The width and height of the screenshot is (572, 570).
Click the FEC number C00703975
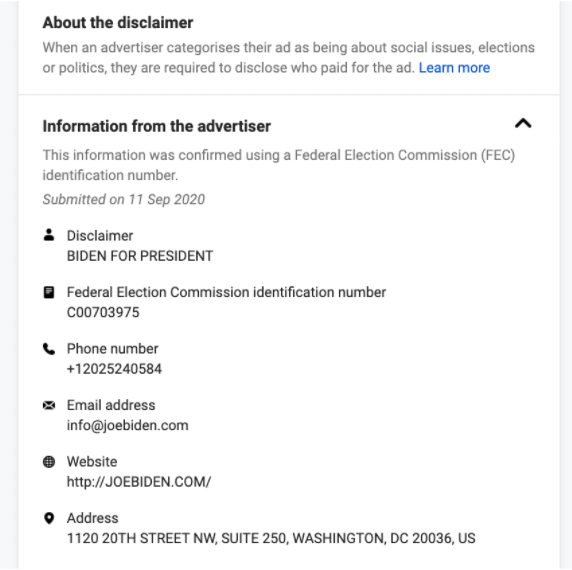click(x=103, y=313)
